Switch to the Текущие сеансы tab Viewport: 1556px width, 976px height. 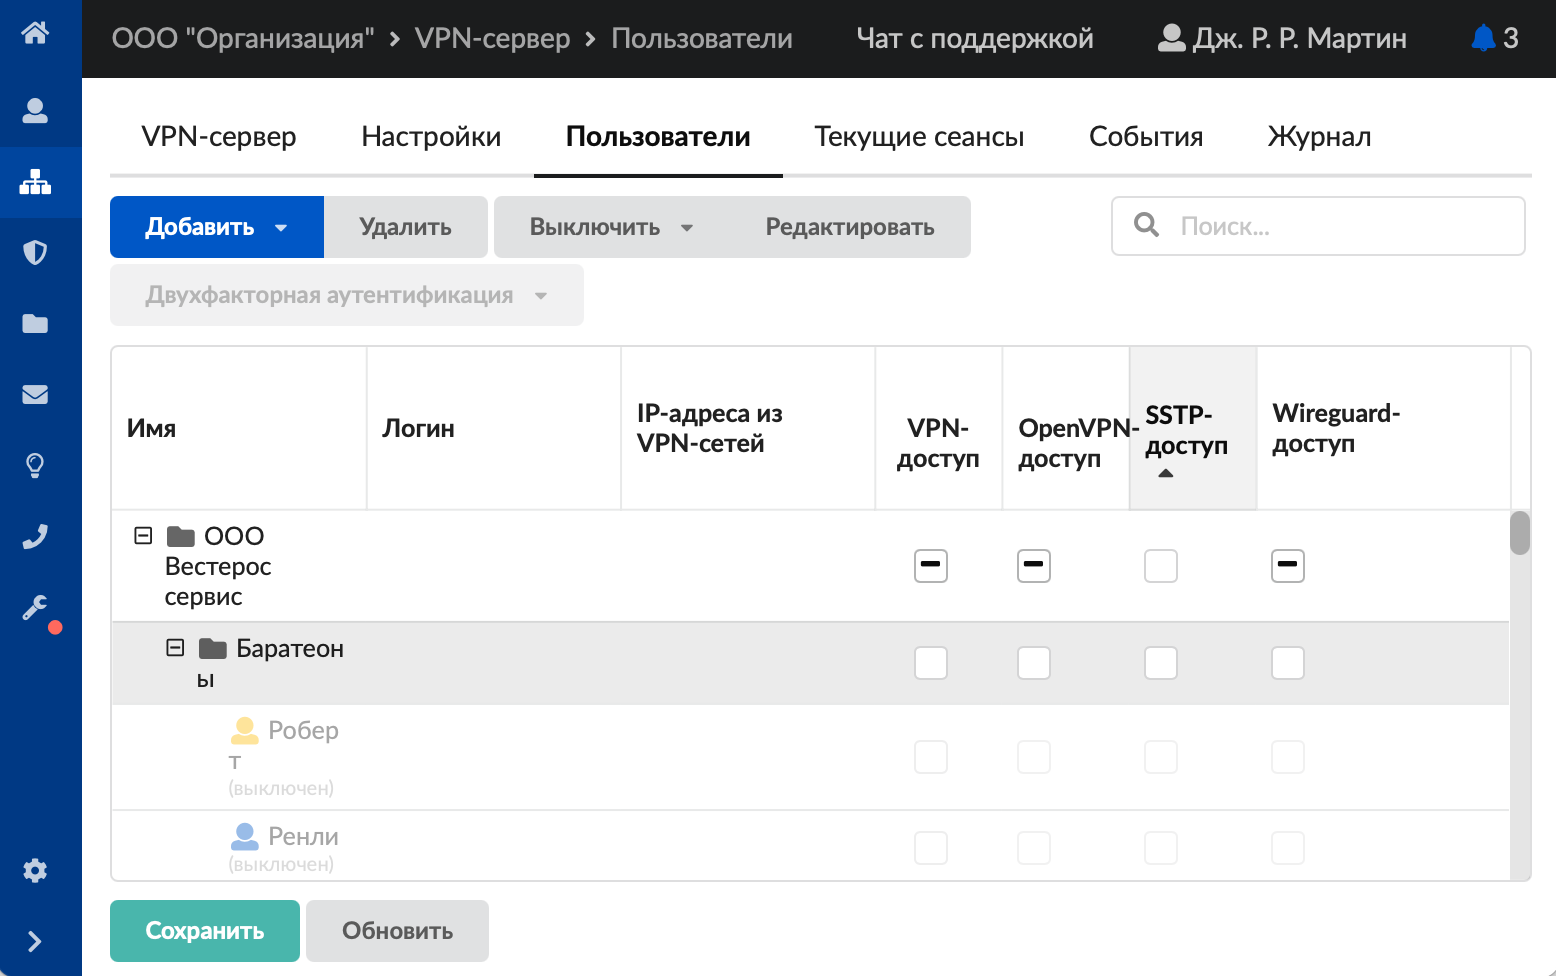click(919, 137)
